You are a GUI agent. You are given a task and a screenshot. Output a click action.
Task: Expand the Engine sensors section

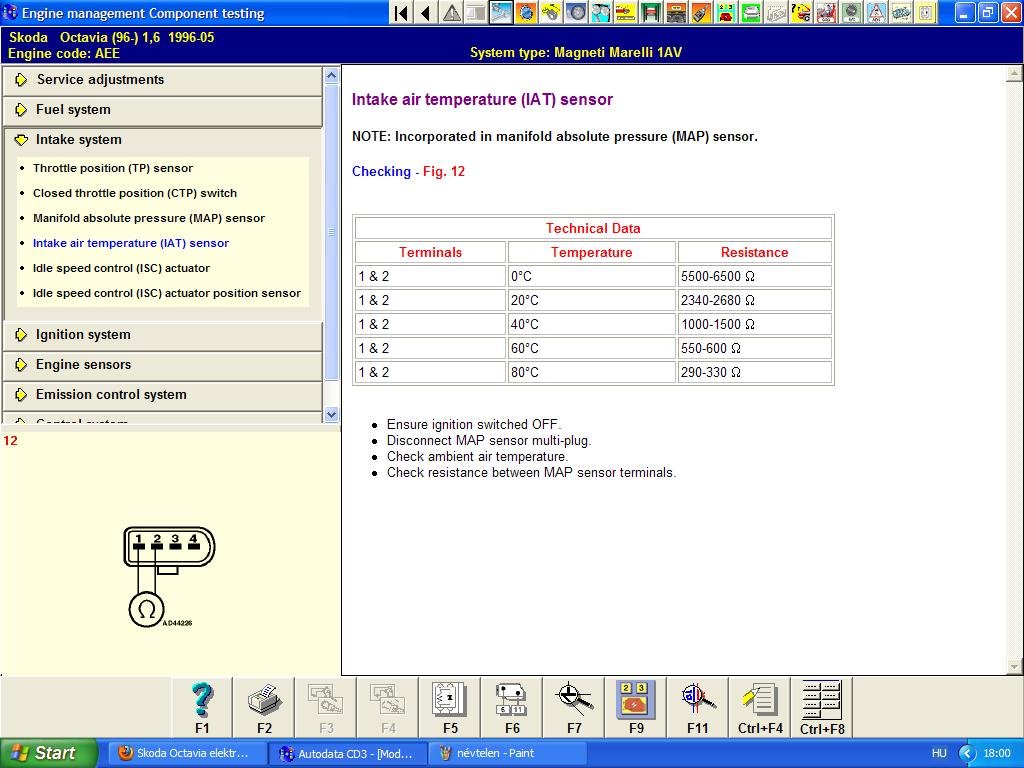pos(163,365)
